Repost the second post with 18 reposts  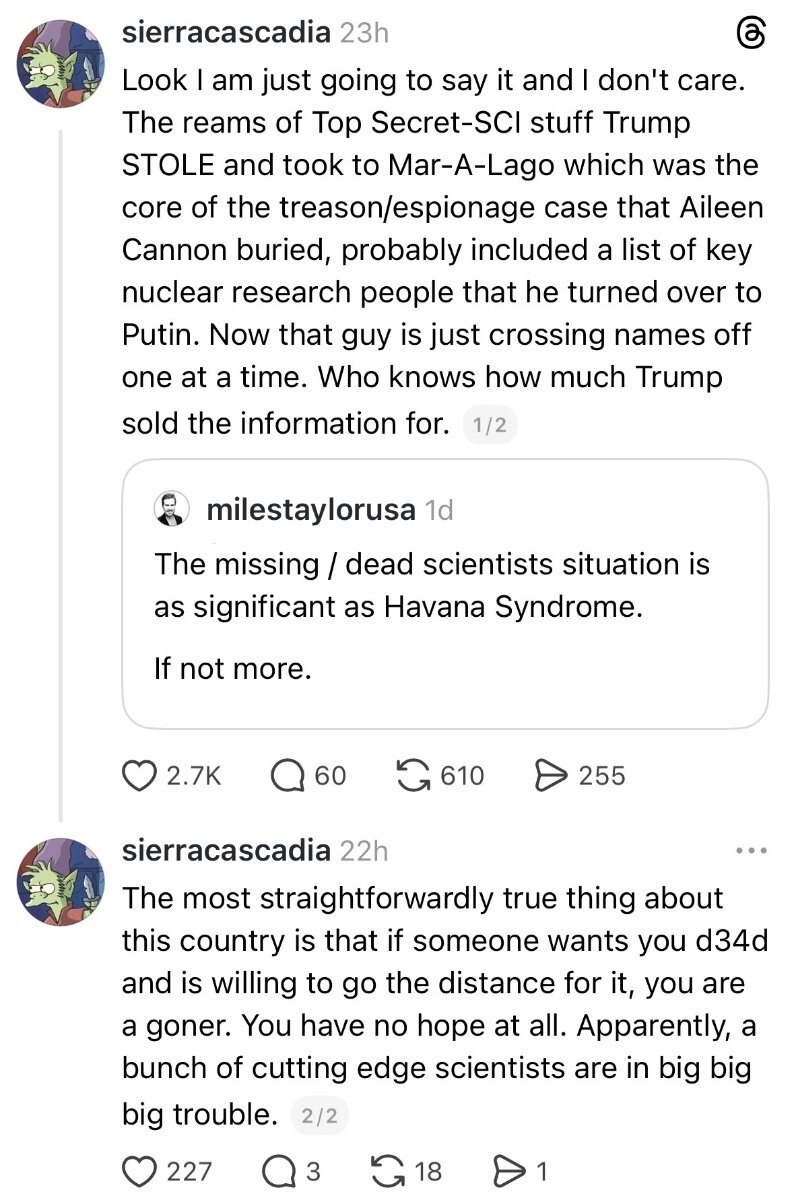pos(386,1171)
